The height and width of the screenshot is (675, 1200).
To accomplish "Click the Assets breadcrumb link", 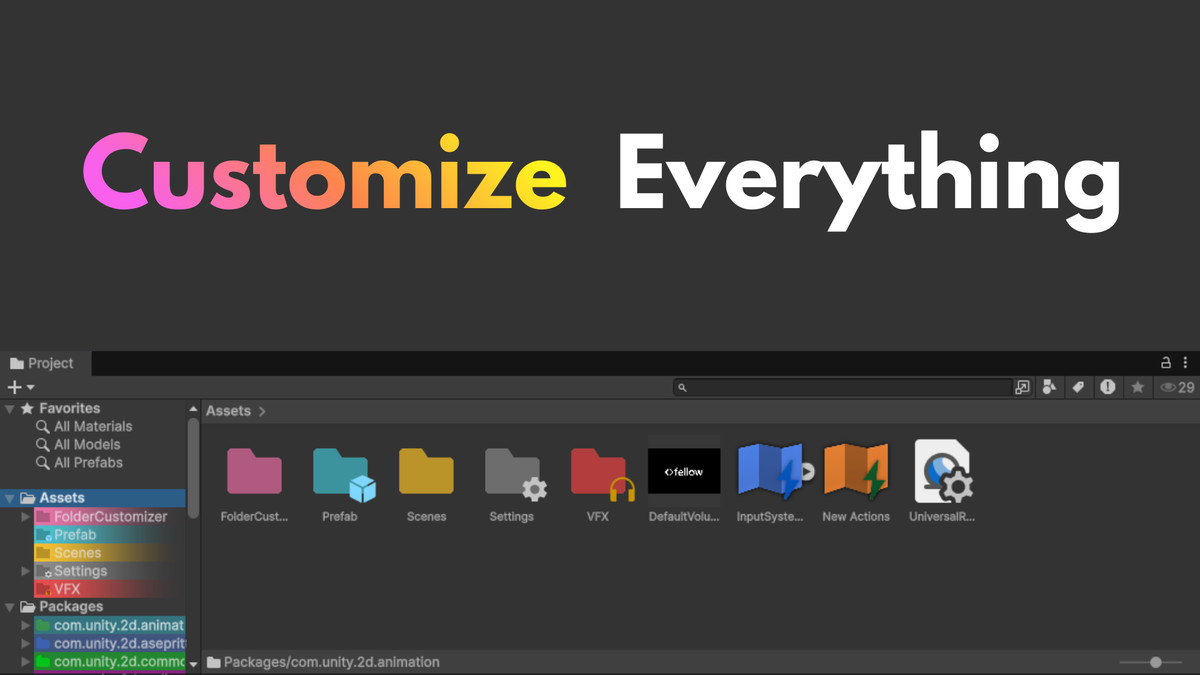I will click(228, 410).
